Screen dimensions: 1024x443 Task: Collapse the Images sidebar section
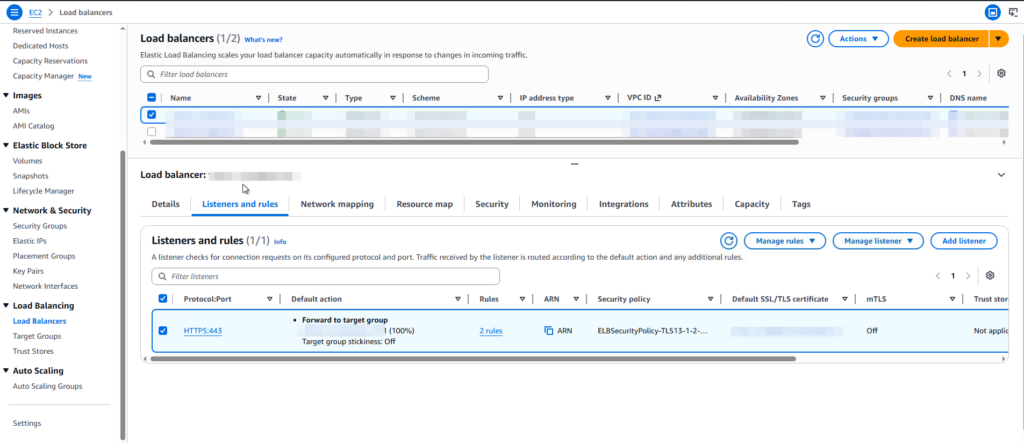pyautogui.click(x=6, y=95)
